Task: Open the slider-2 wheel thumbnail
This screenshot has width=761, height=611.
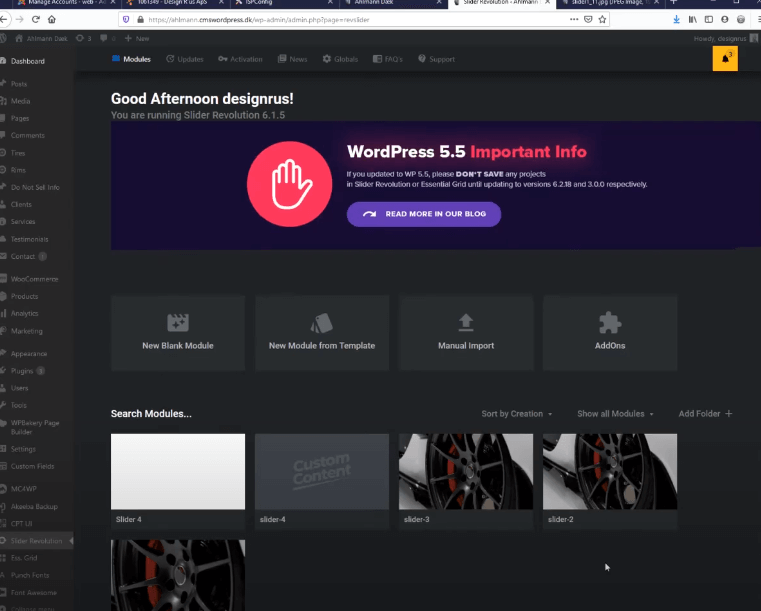Action: pos(610,472)
